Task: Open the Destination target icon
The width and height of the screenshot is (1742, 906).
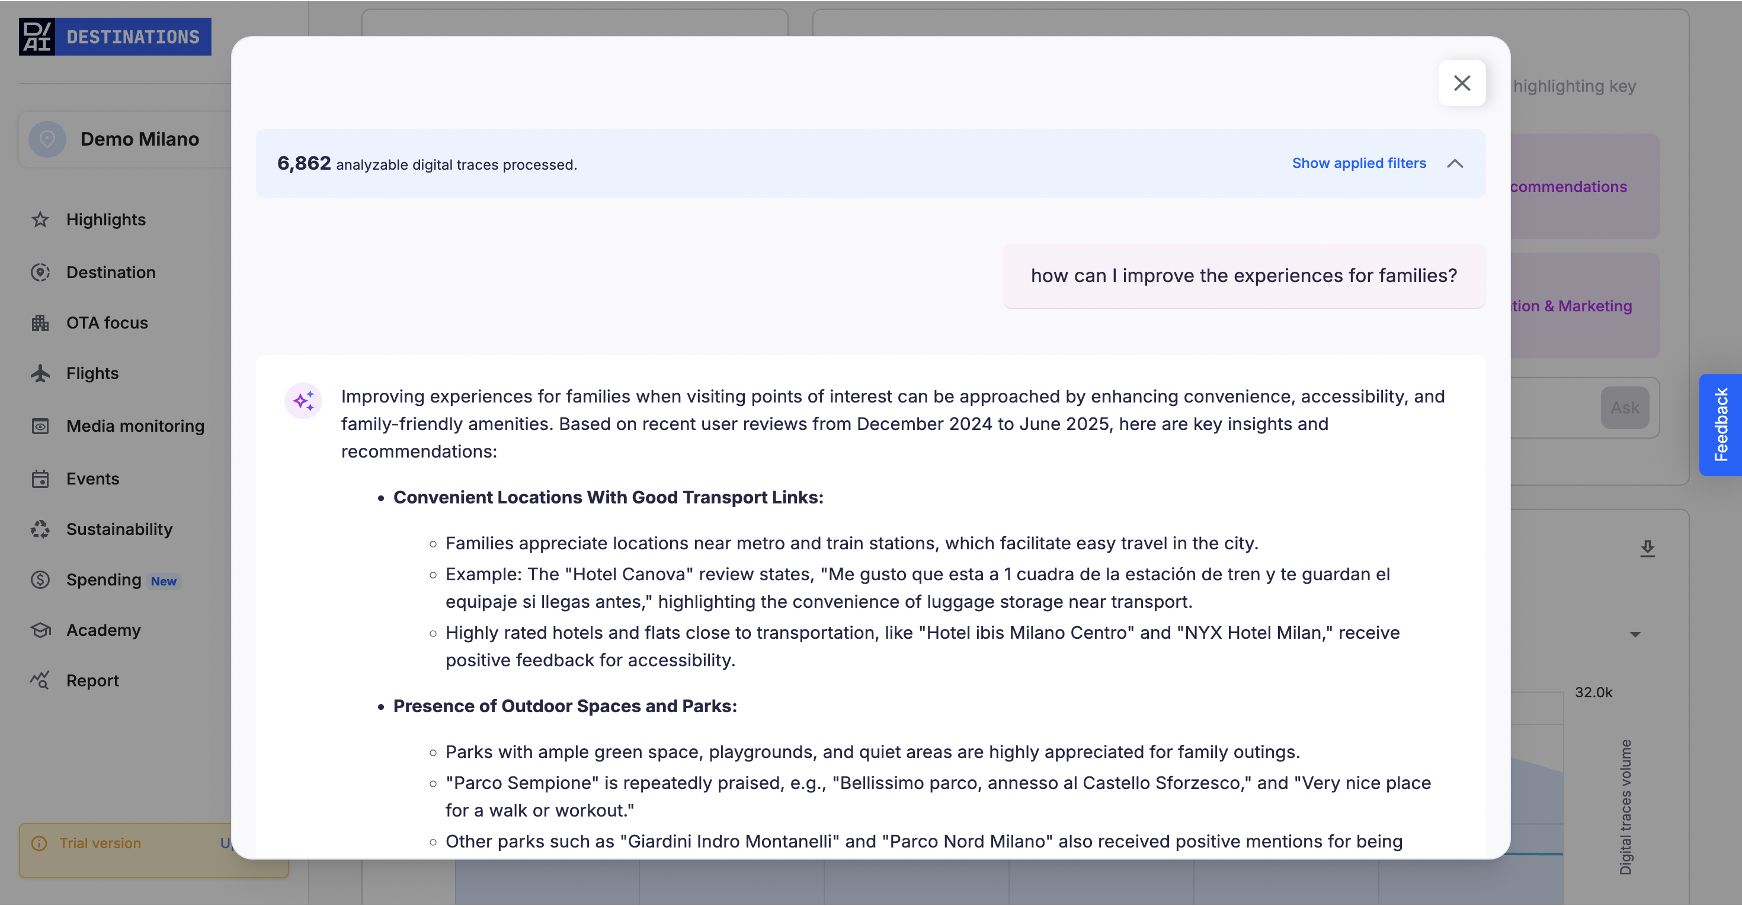Action: click(40, 272)
